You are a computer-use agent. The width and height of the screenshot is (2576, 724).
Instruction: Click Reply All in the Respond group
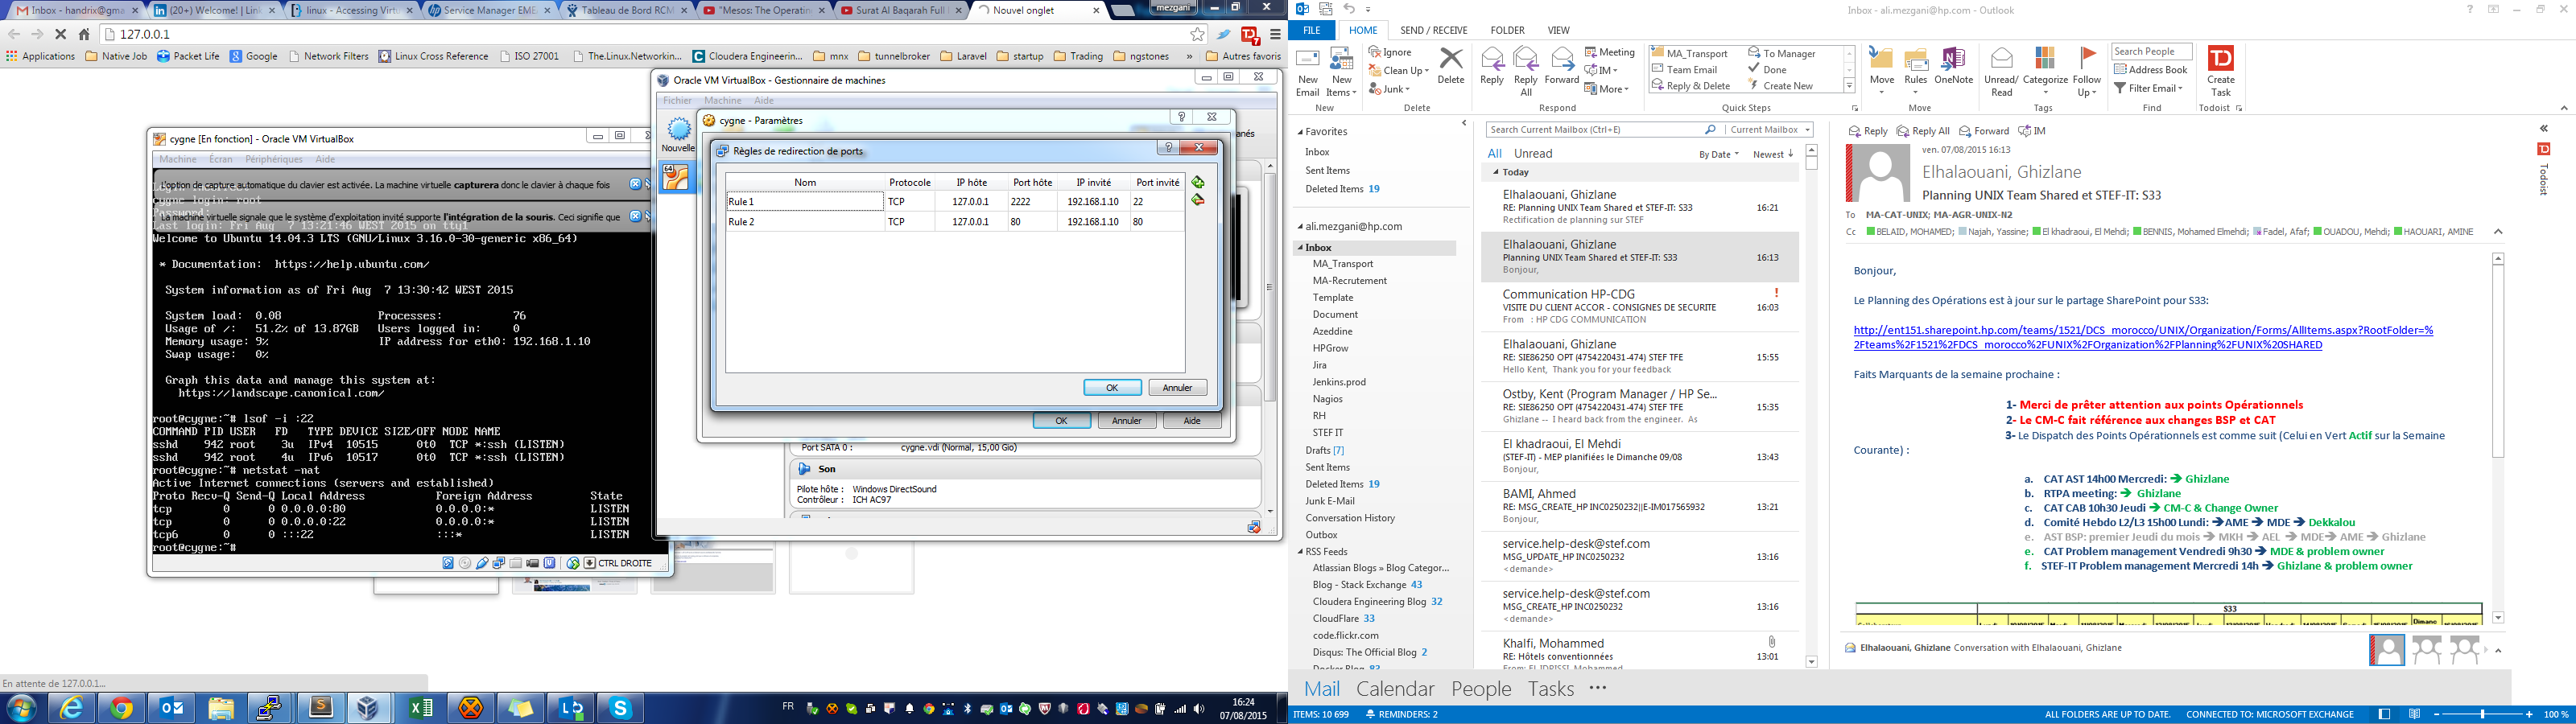point(1526,72)
